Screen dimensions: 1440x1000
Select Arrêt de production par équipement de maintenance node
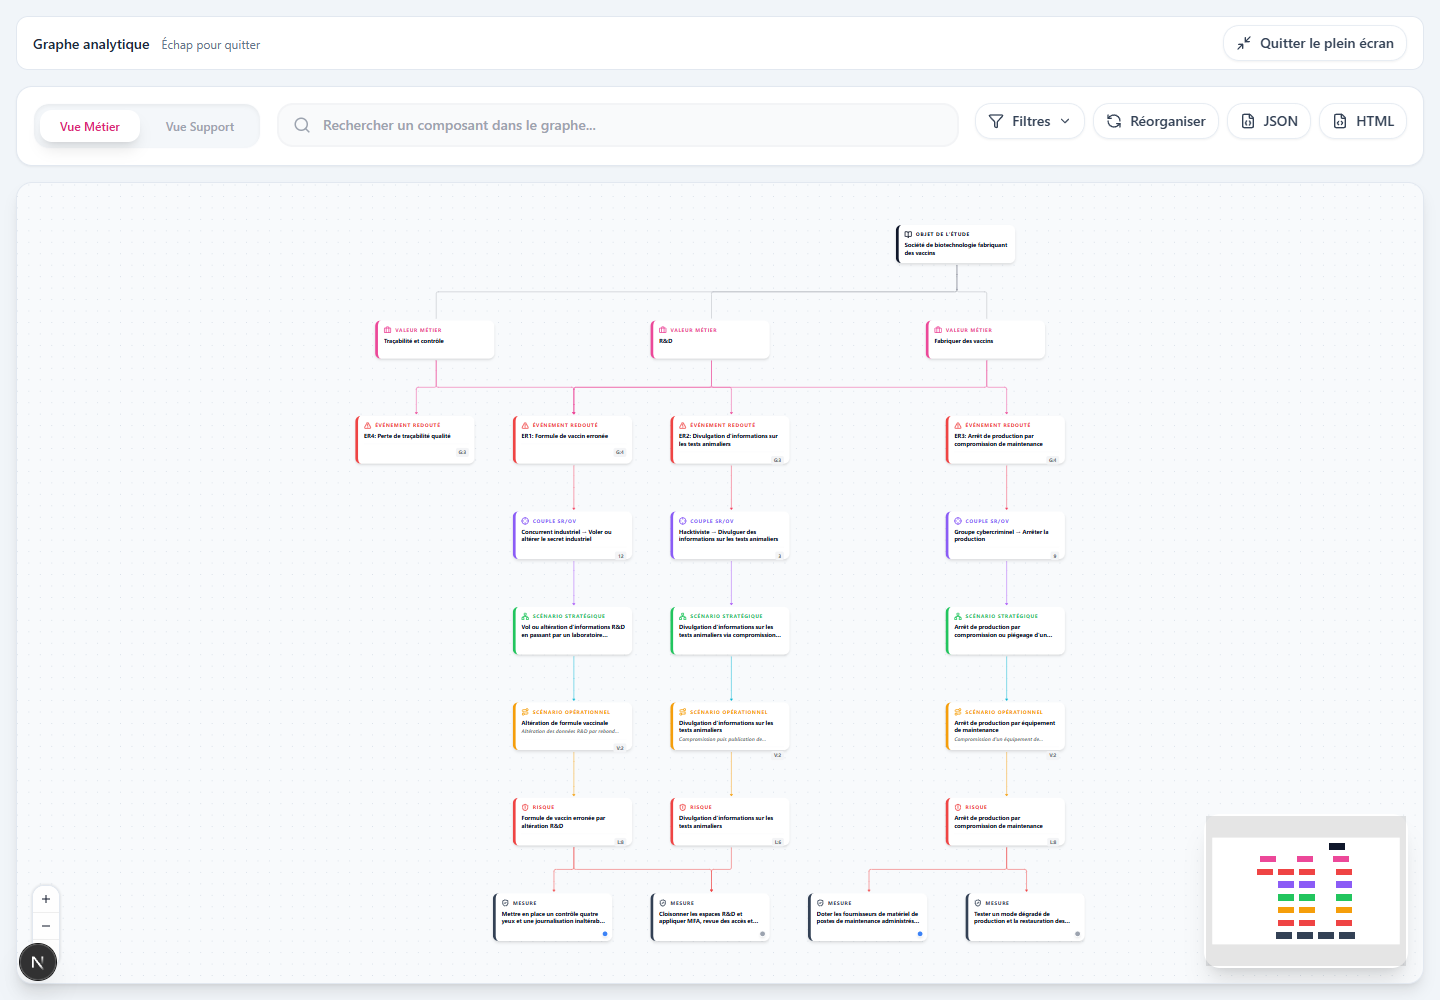coord(1006,726)
